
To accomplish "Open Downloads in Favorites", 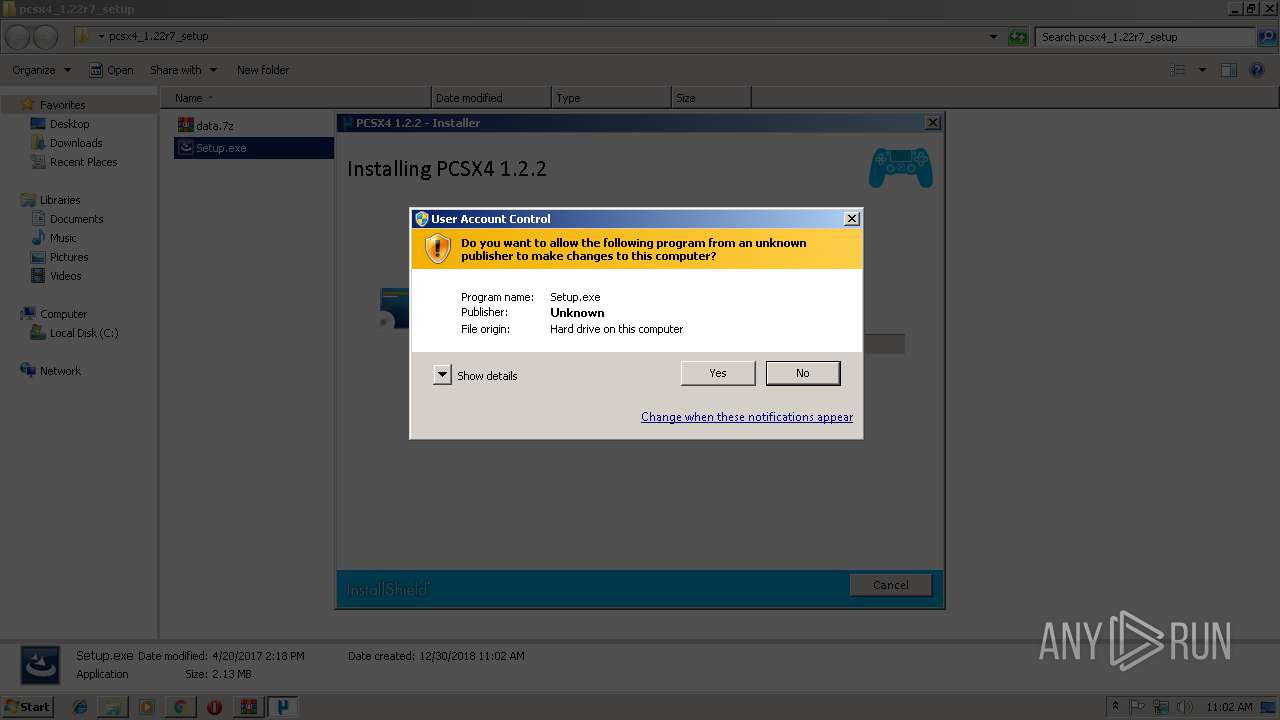I will click(76, 143).
